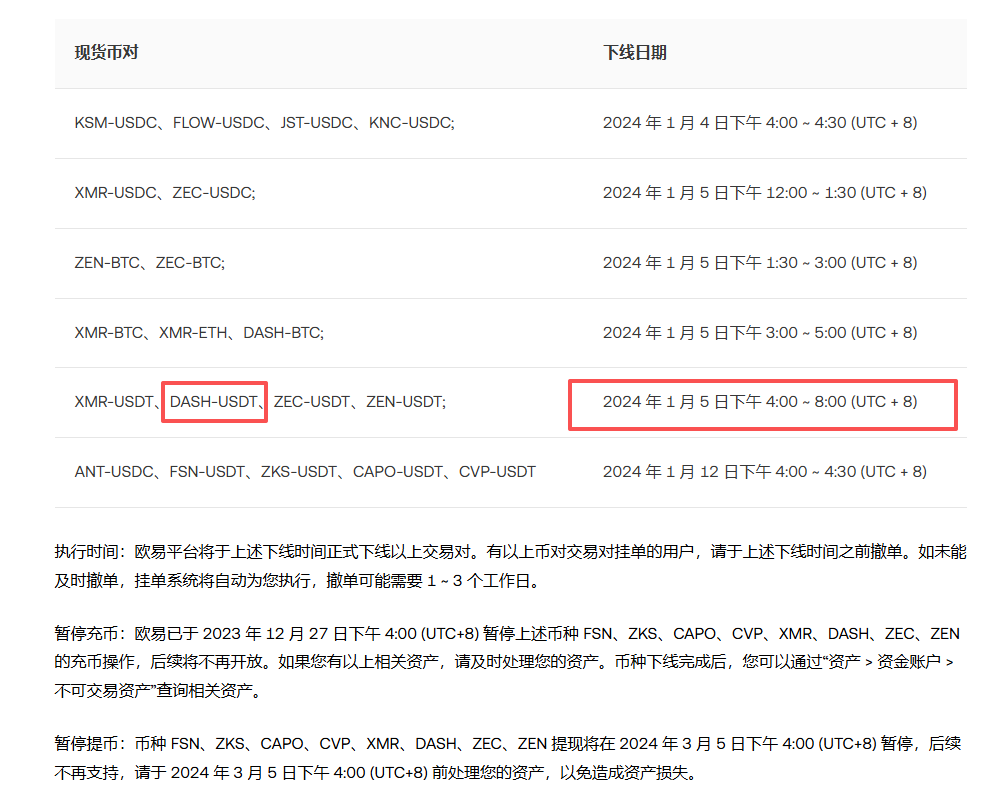
Task: Click the 12:00 ~ 1:30 delisting time cell
Action: [764, 193]
